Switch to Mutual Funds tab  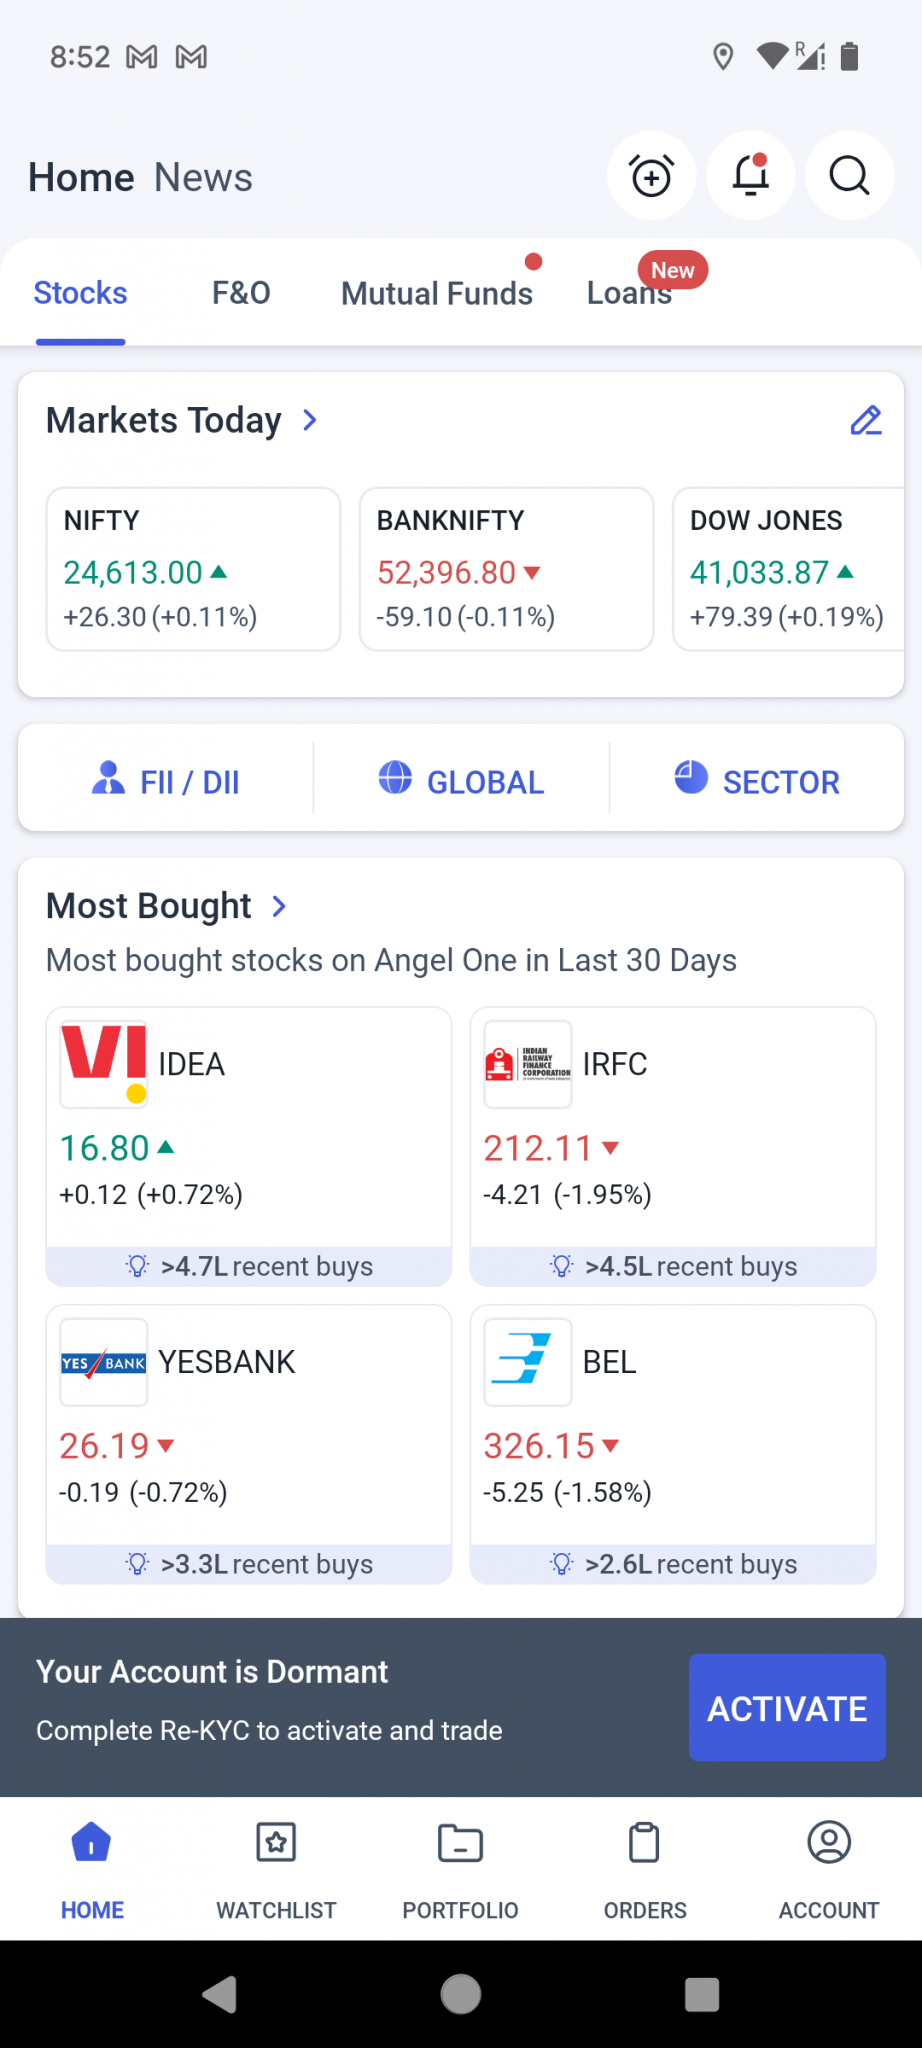tap(437, 293)
